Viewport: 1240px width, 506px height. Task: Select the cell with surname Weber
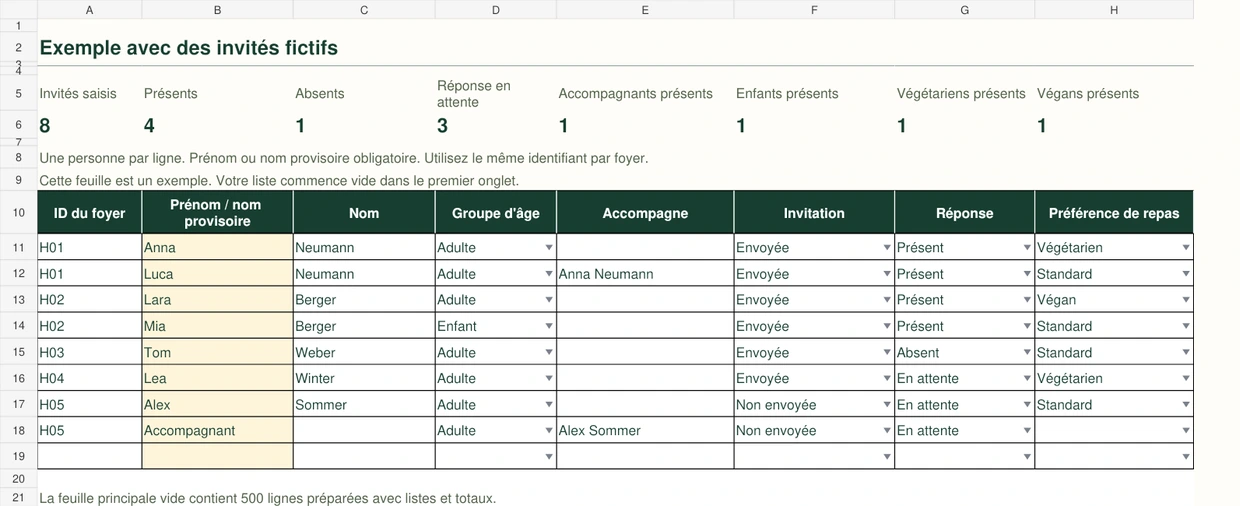[364, 352]
